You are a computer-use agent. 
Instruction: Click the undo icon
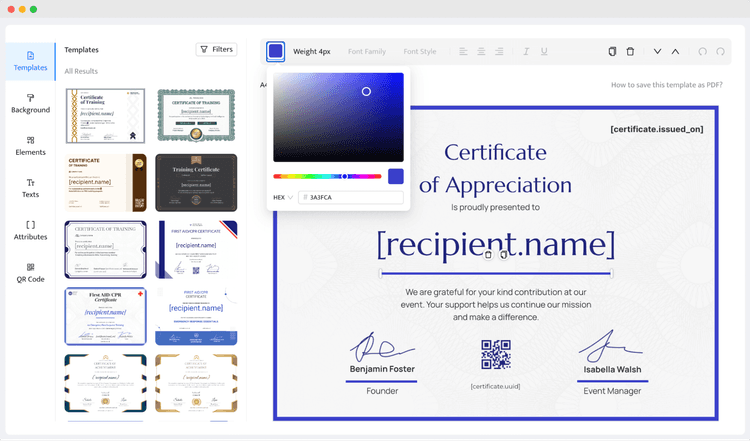tap(702, 51)
